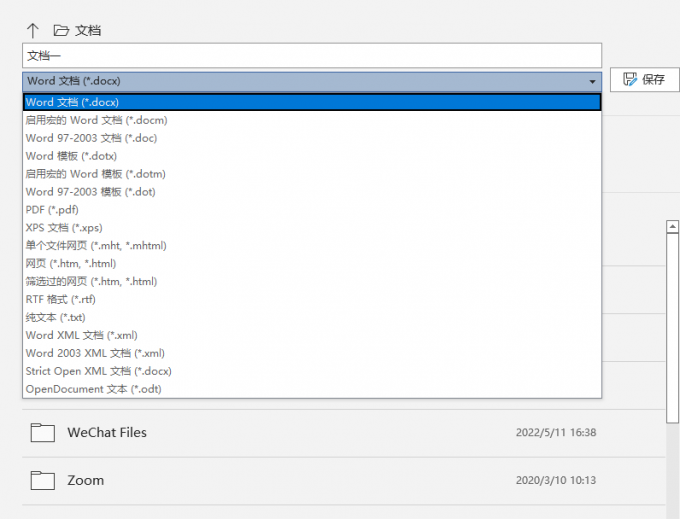Expand the file type dropdown arrow
The width and height of the screenshot is (680, 519).
coord(592,81)
